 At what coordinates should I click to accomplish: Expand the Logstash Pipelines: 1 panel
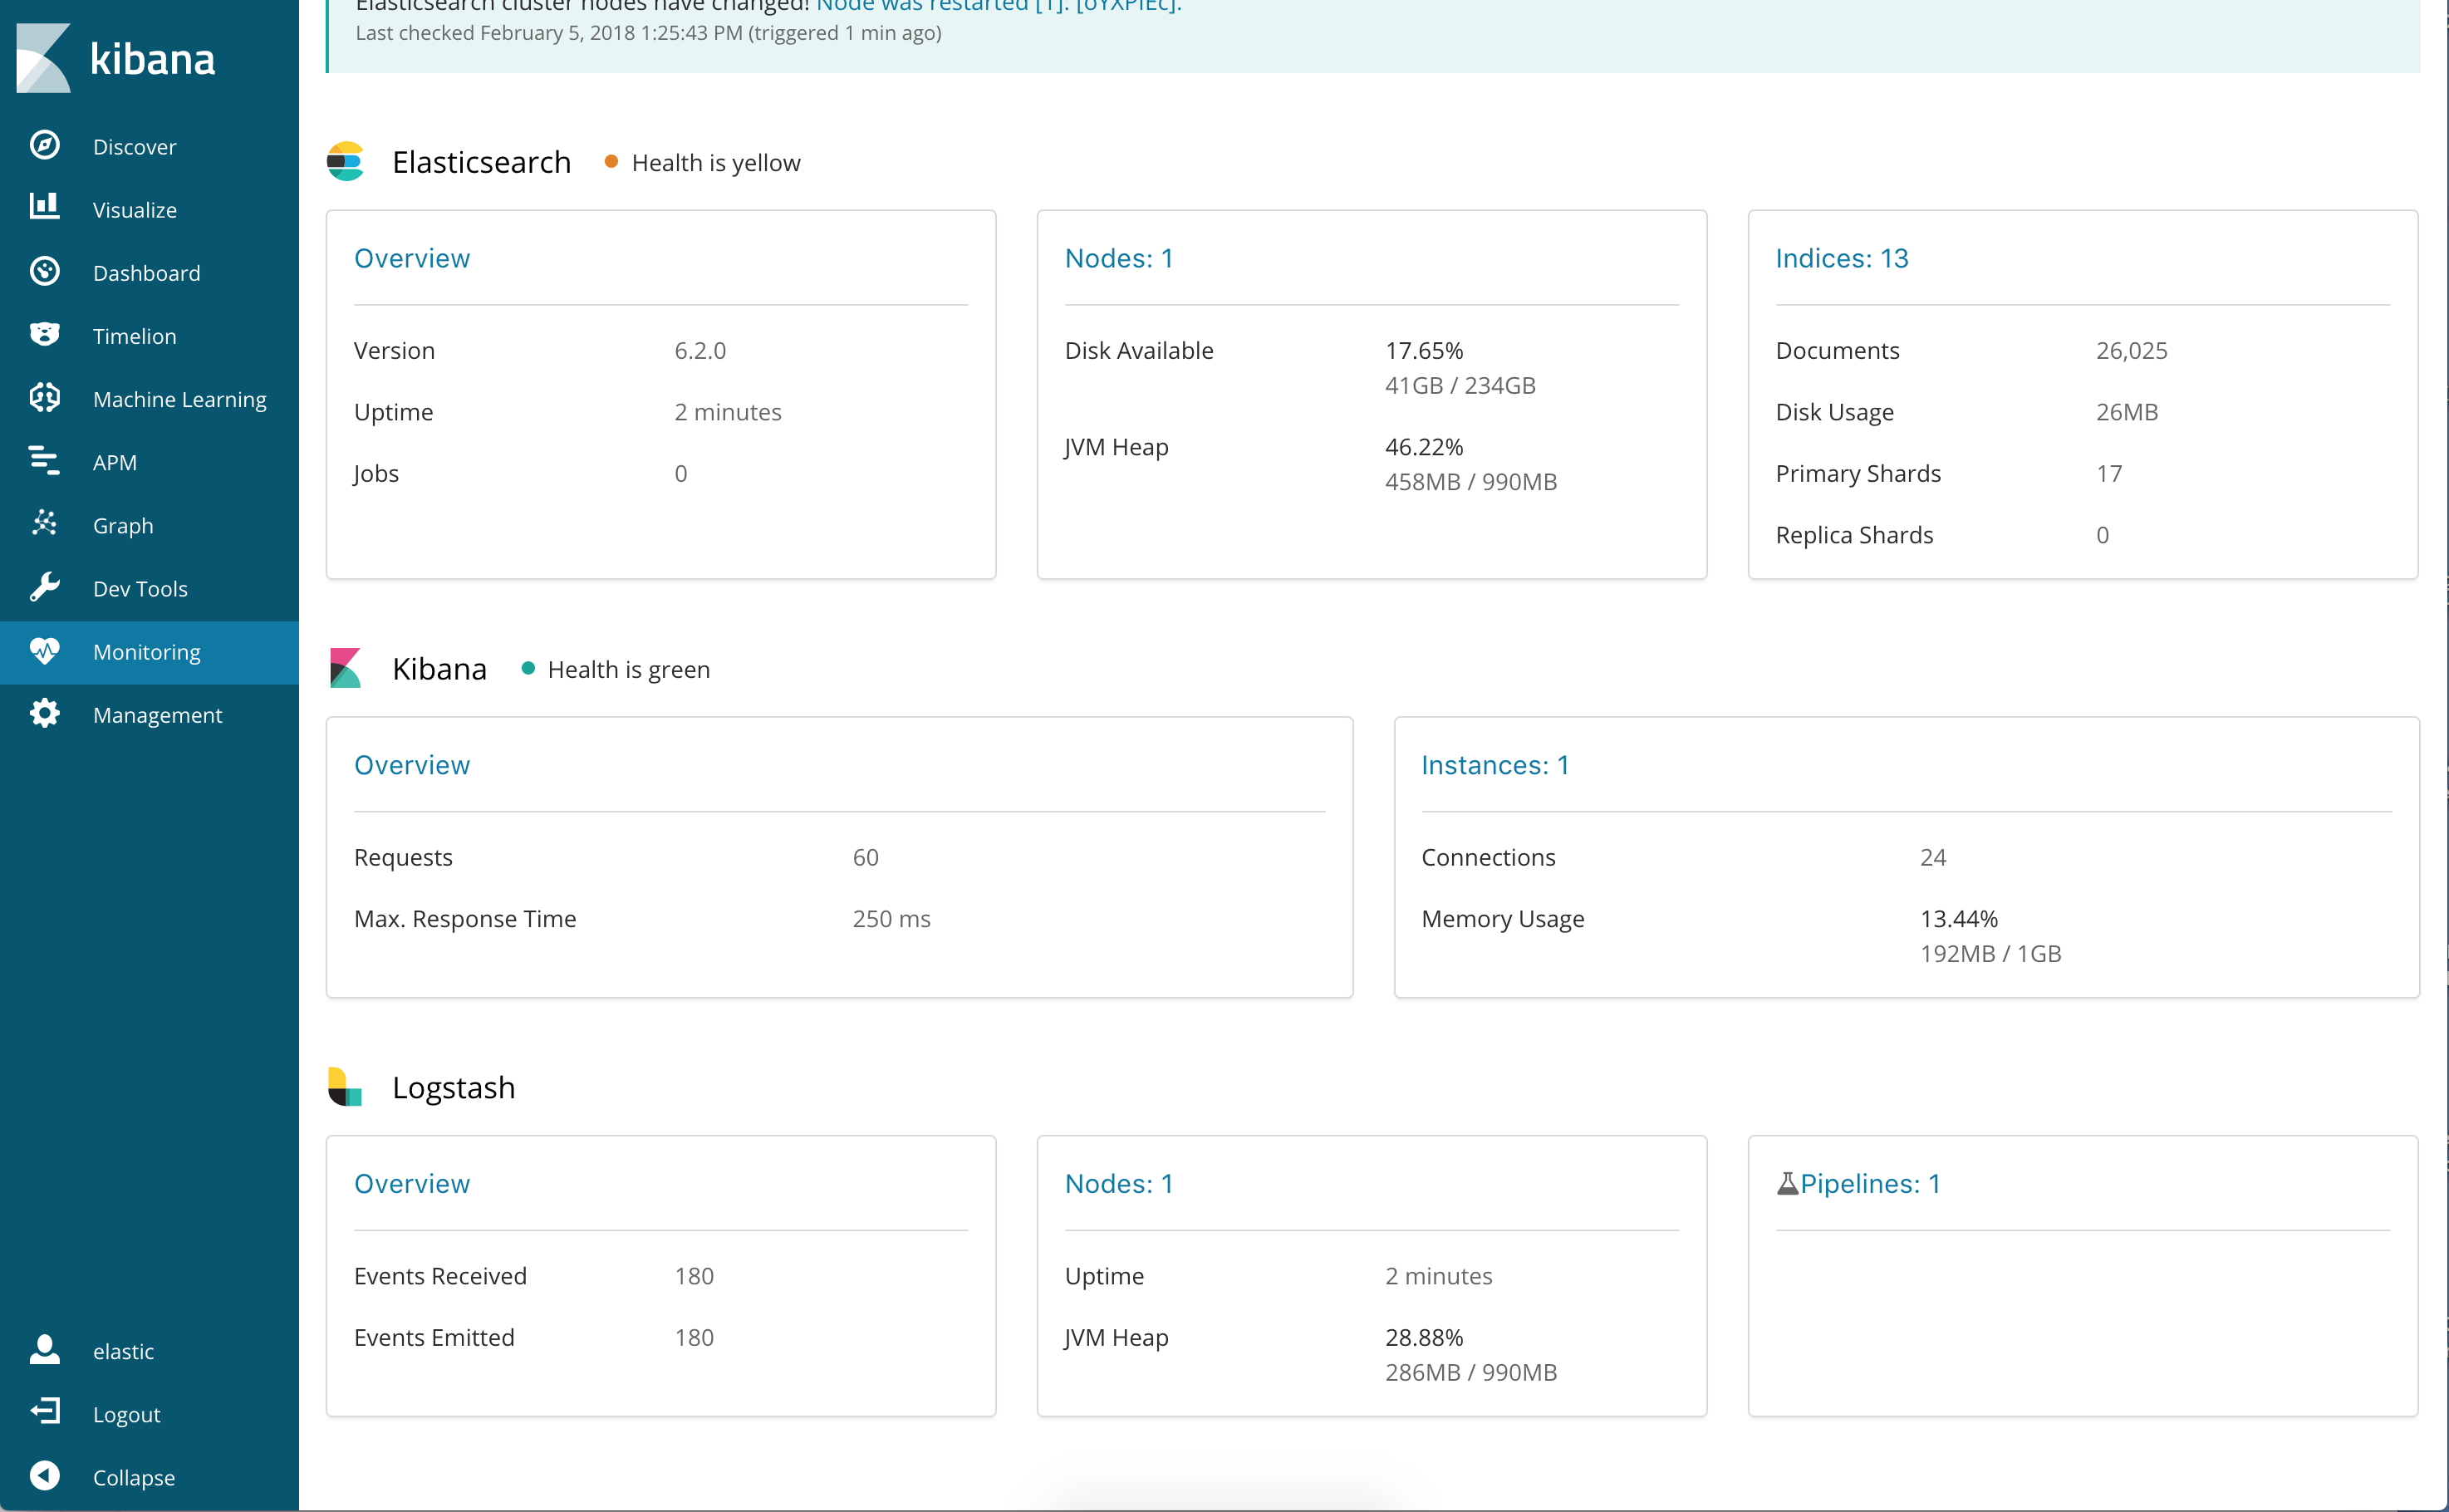click(x=1858, y=1183)
